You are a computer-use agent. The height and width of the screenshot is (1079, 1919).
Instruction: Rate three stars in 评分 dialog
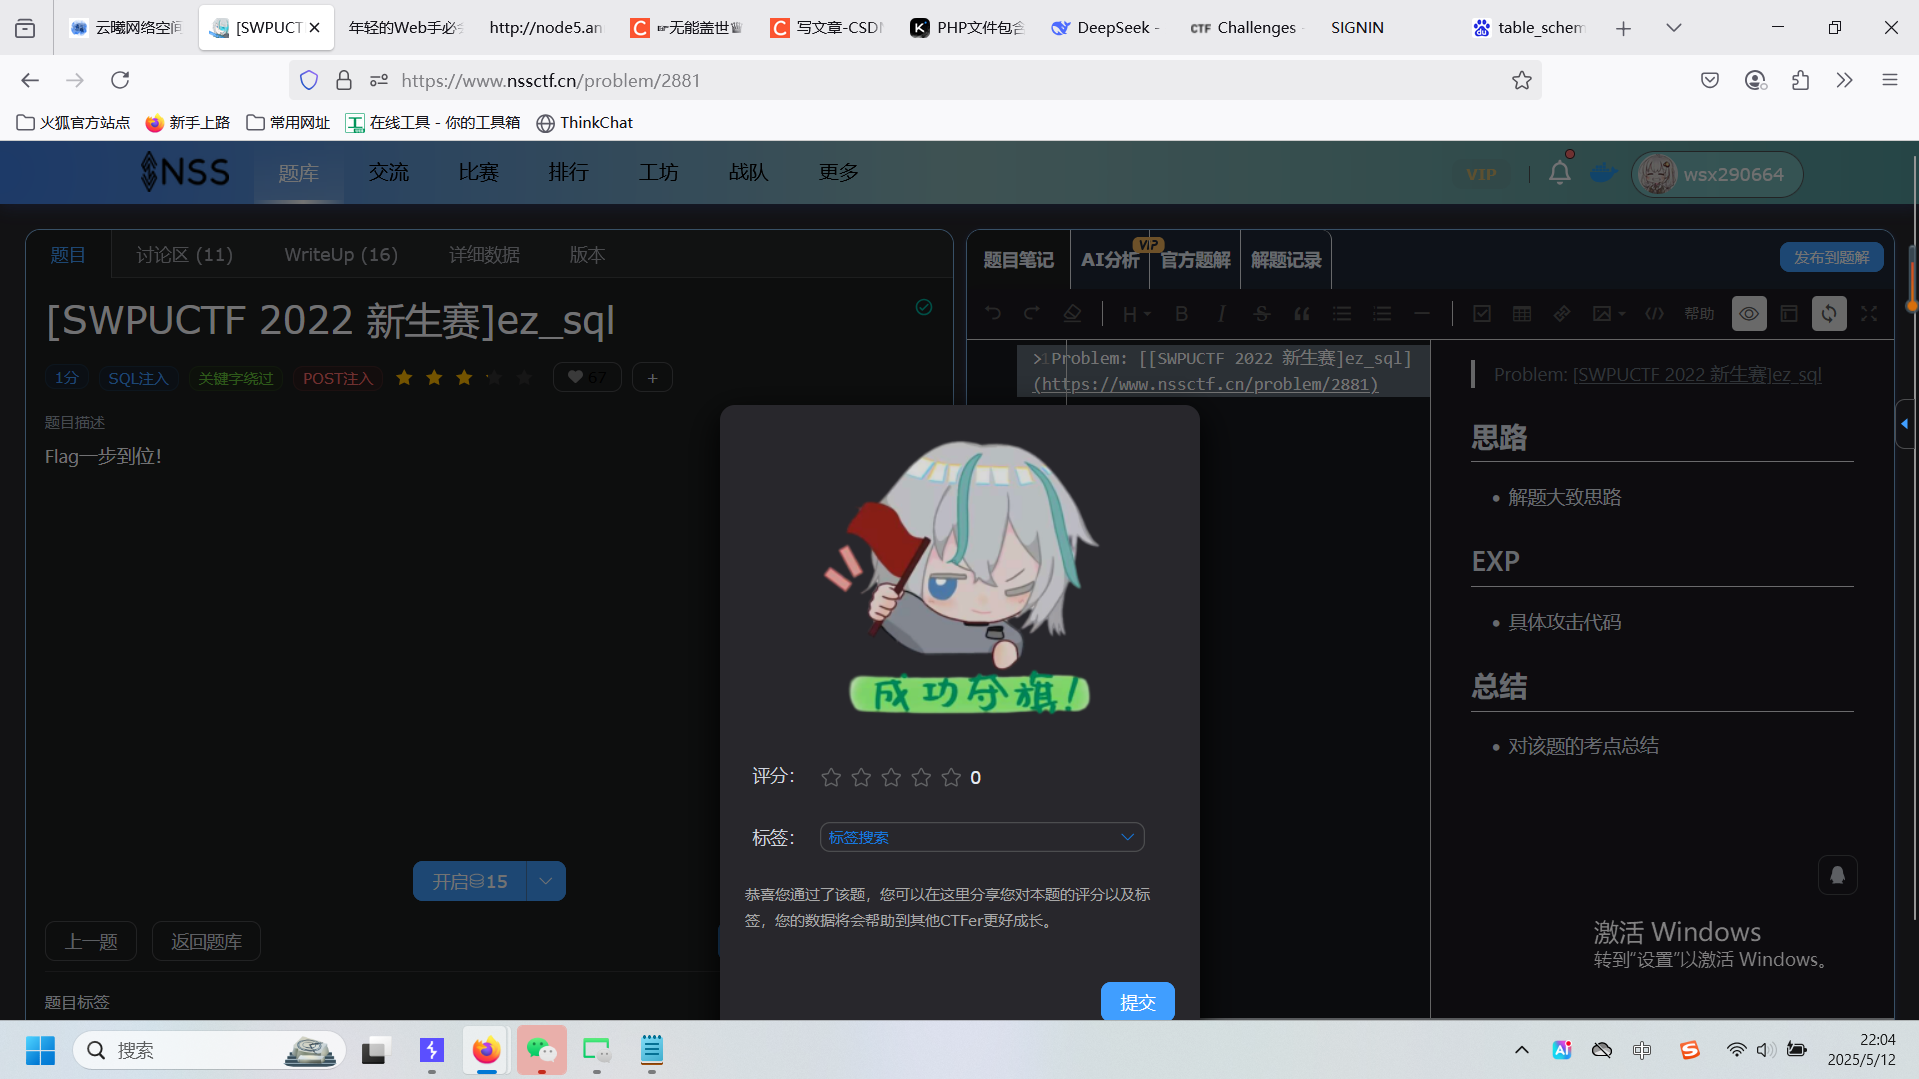(x=891, y=777)
